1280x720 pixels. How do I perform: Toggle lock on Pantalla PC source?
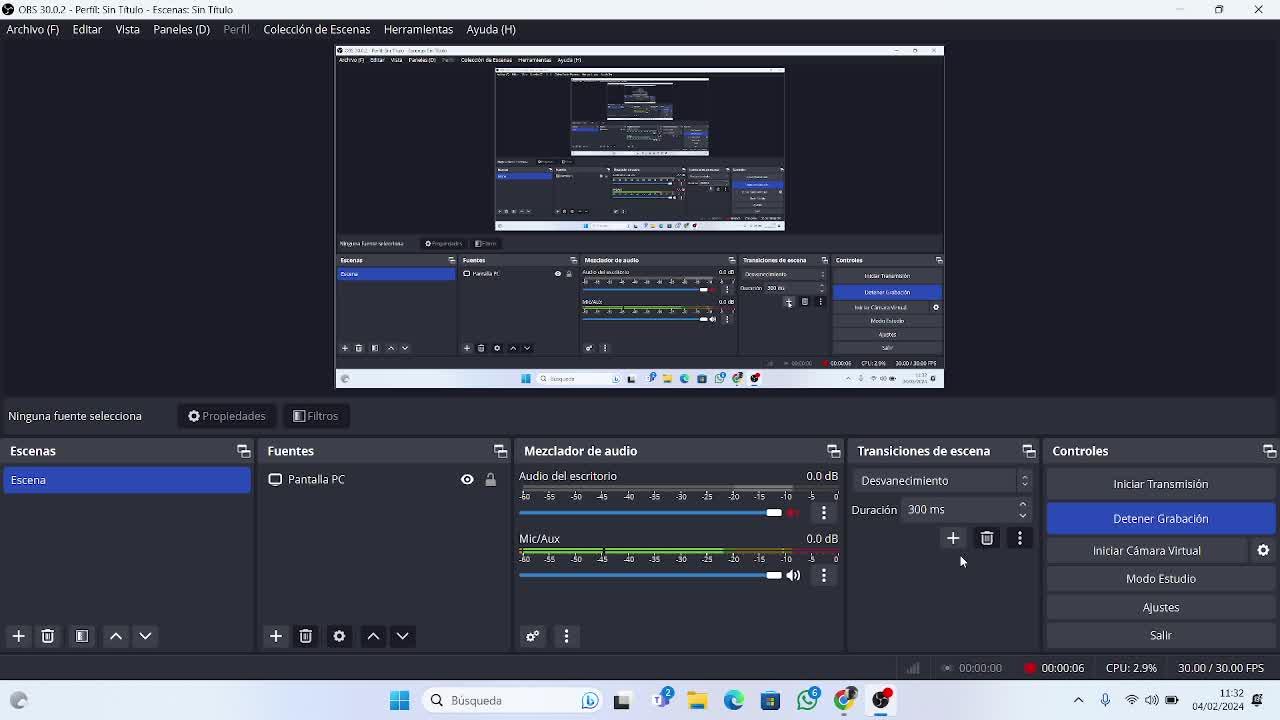pyautogui.click(x=490, y=480)
